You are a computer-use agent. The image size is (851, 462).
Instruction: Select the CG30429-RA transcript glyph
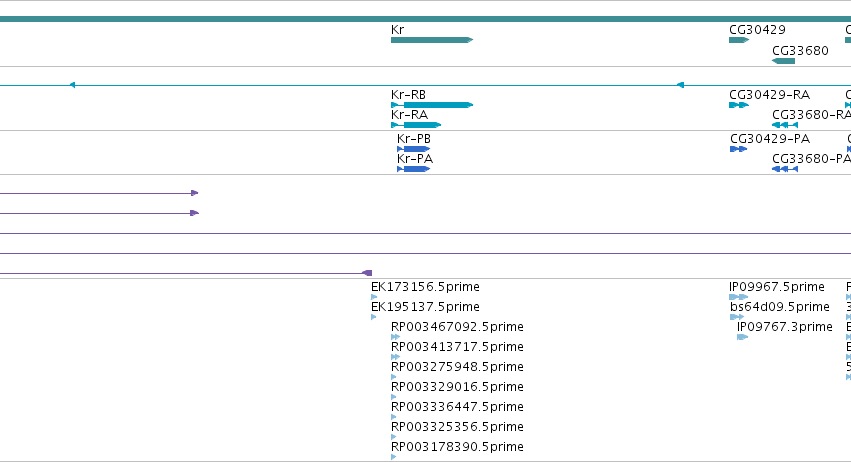tap(739, 105)
